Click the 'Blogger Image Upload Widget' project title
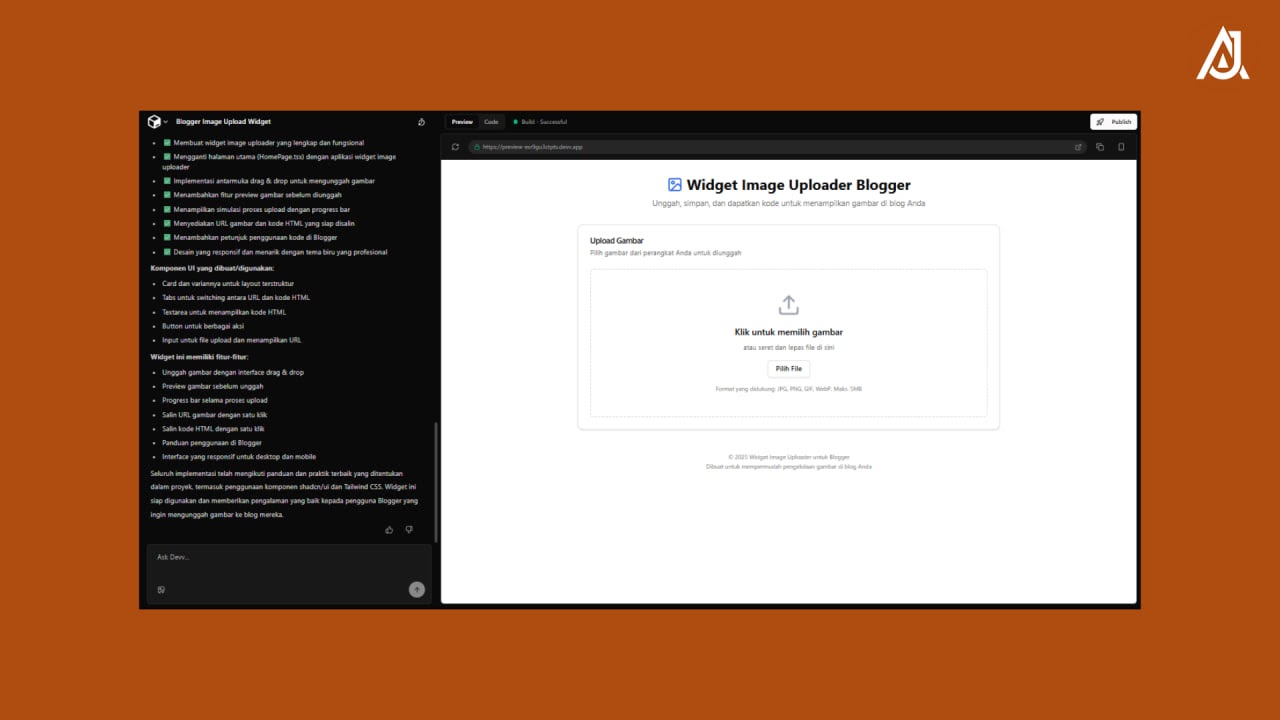Viewport: 1280px width, 720px height. pos(223,122)
